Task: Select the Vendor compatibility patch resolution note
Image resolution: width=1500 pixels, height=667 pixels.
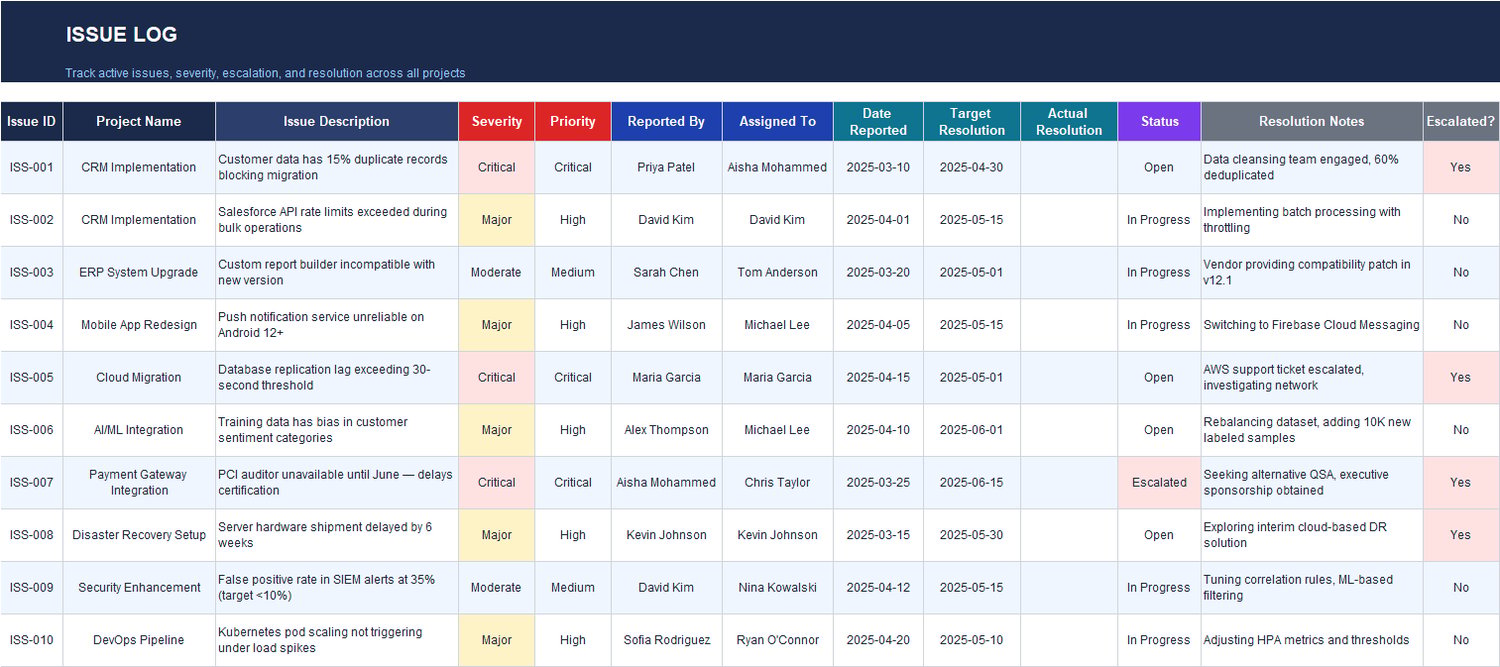Action: coord(1311,272)
